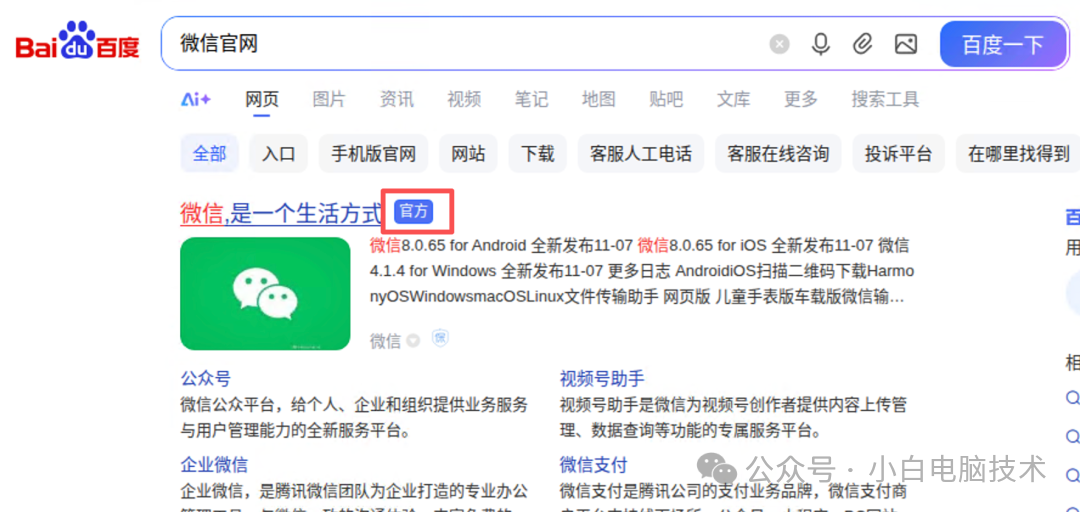
Task: Click the WeChat green logo thumbnail
Action: (x=265, y=294)
